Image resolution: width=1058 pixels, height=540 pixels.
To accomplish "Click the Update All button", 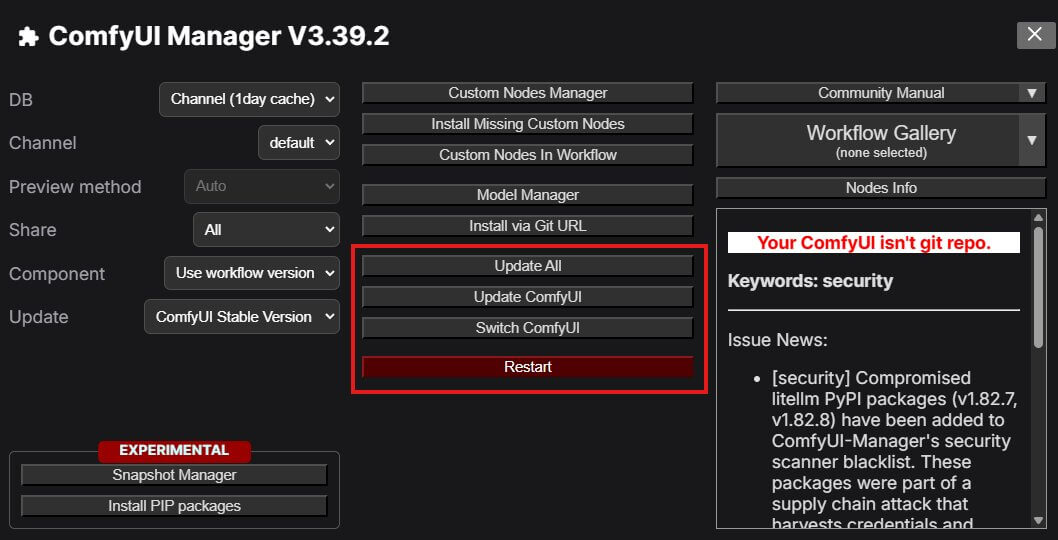I will (528, 266).
